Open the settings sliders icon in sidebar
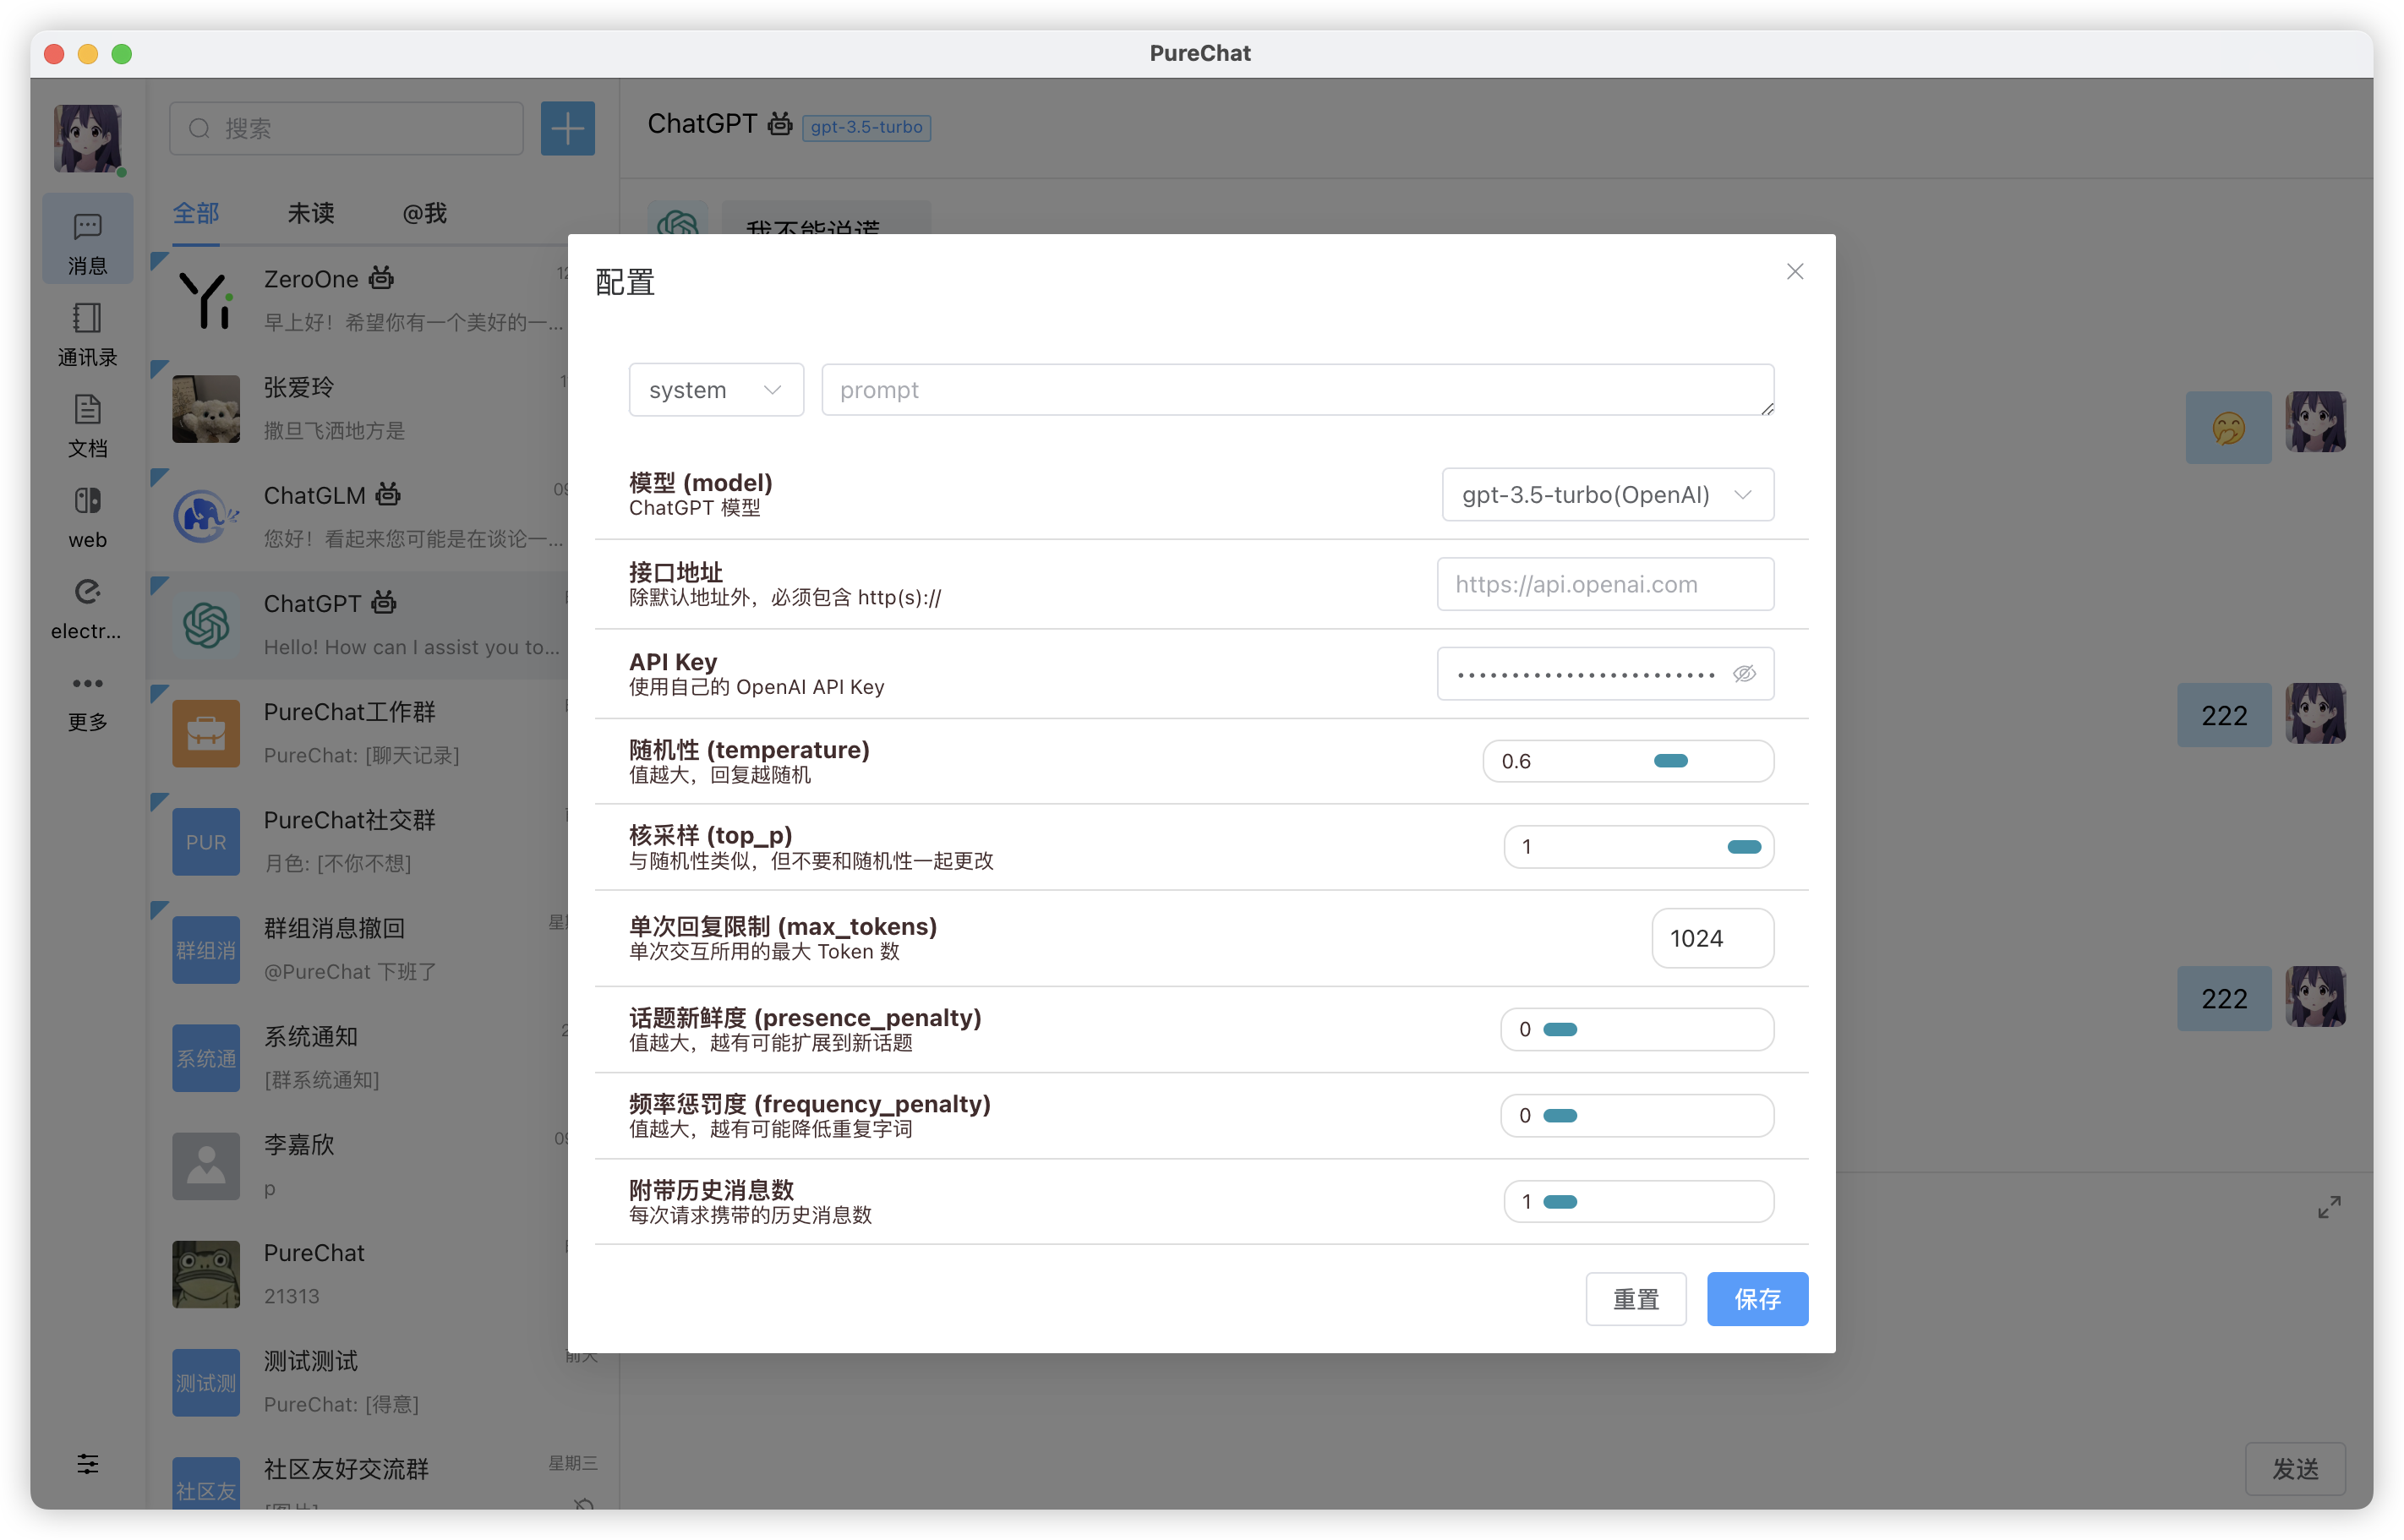Image resolution: width=2404 pixels, height=1540 pixels. coord(88,1464)
